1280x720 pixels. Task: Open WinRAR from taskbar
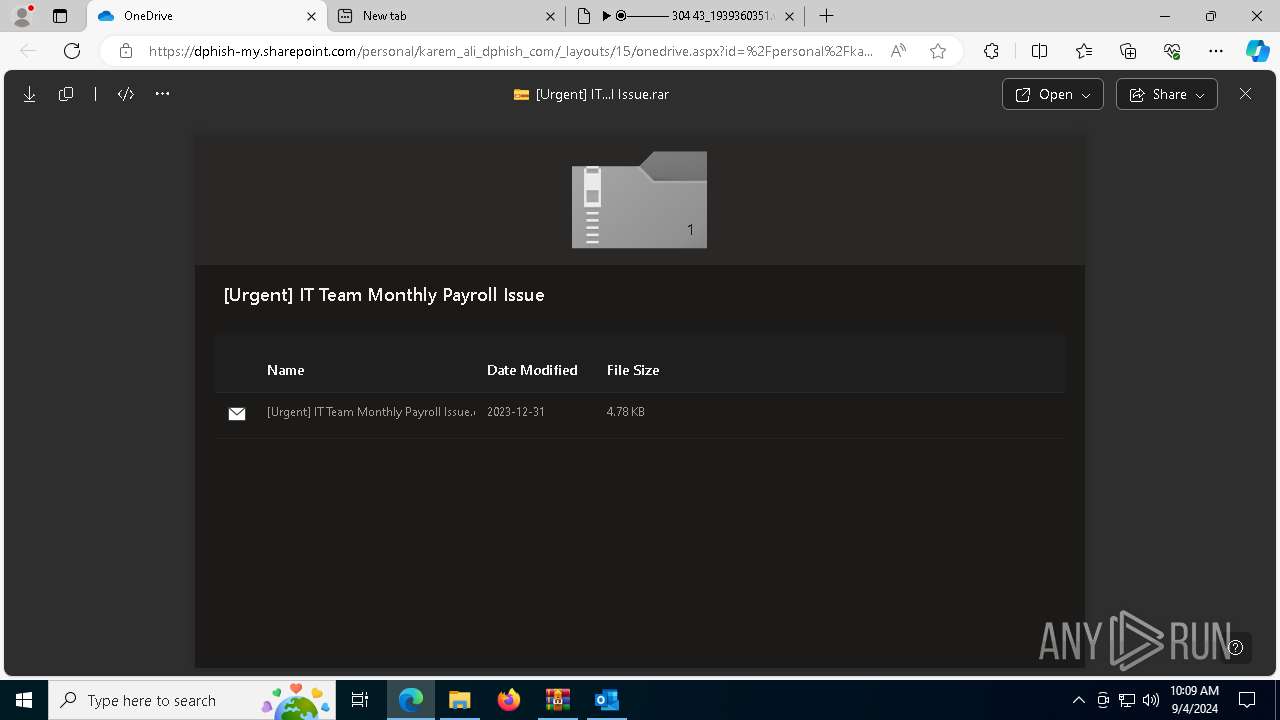pyautogui.click(x=558, y=700)
